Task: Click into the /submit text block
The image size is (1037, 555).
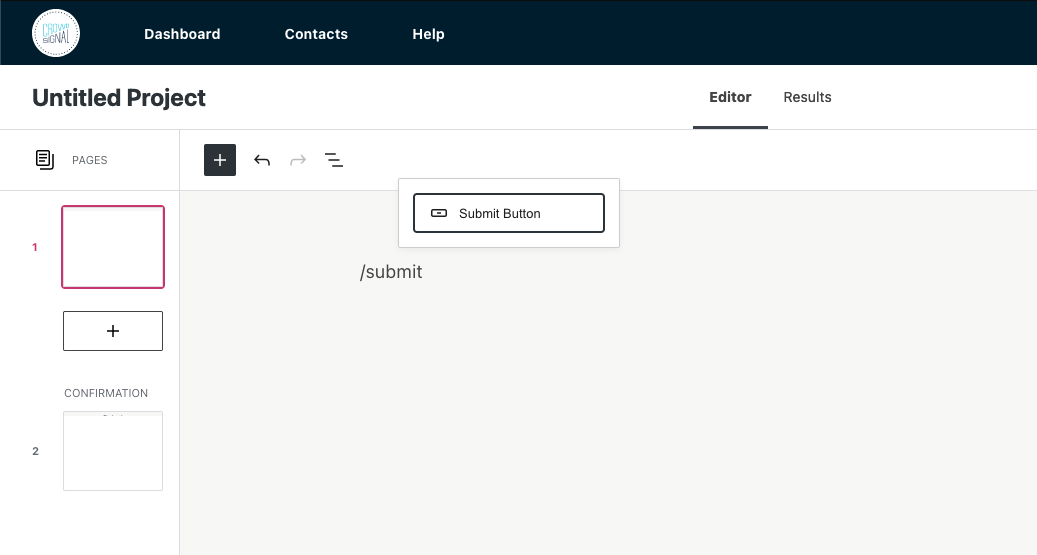Action: (x=391, y=272)
